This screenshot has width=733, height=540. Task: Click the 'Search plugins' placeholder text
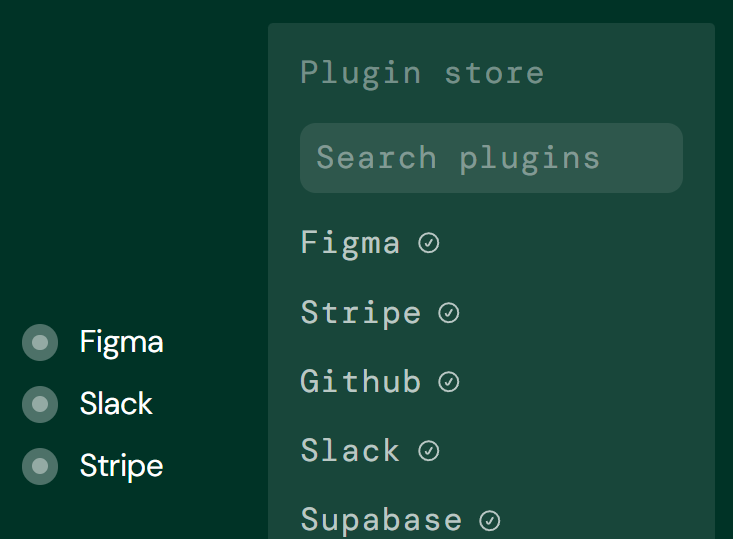coord(458,158)
